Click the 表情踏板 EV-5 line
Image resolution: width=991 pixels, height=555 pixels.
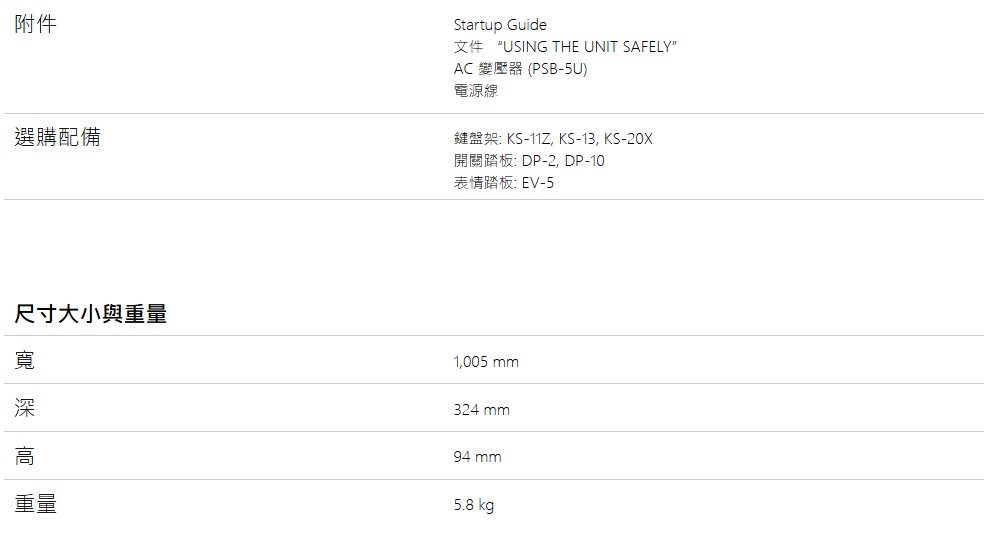tap(504, 183)
